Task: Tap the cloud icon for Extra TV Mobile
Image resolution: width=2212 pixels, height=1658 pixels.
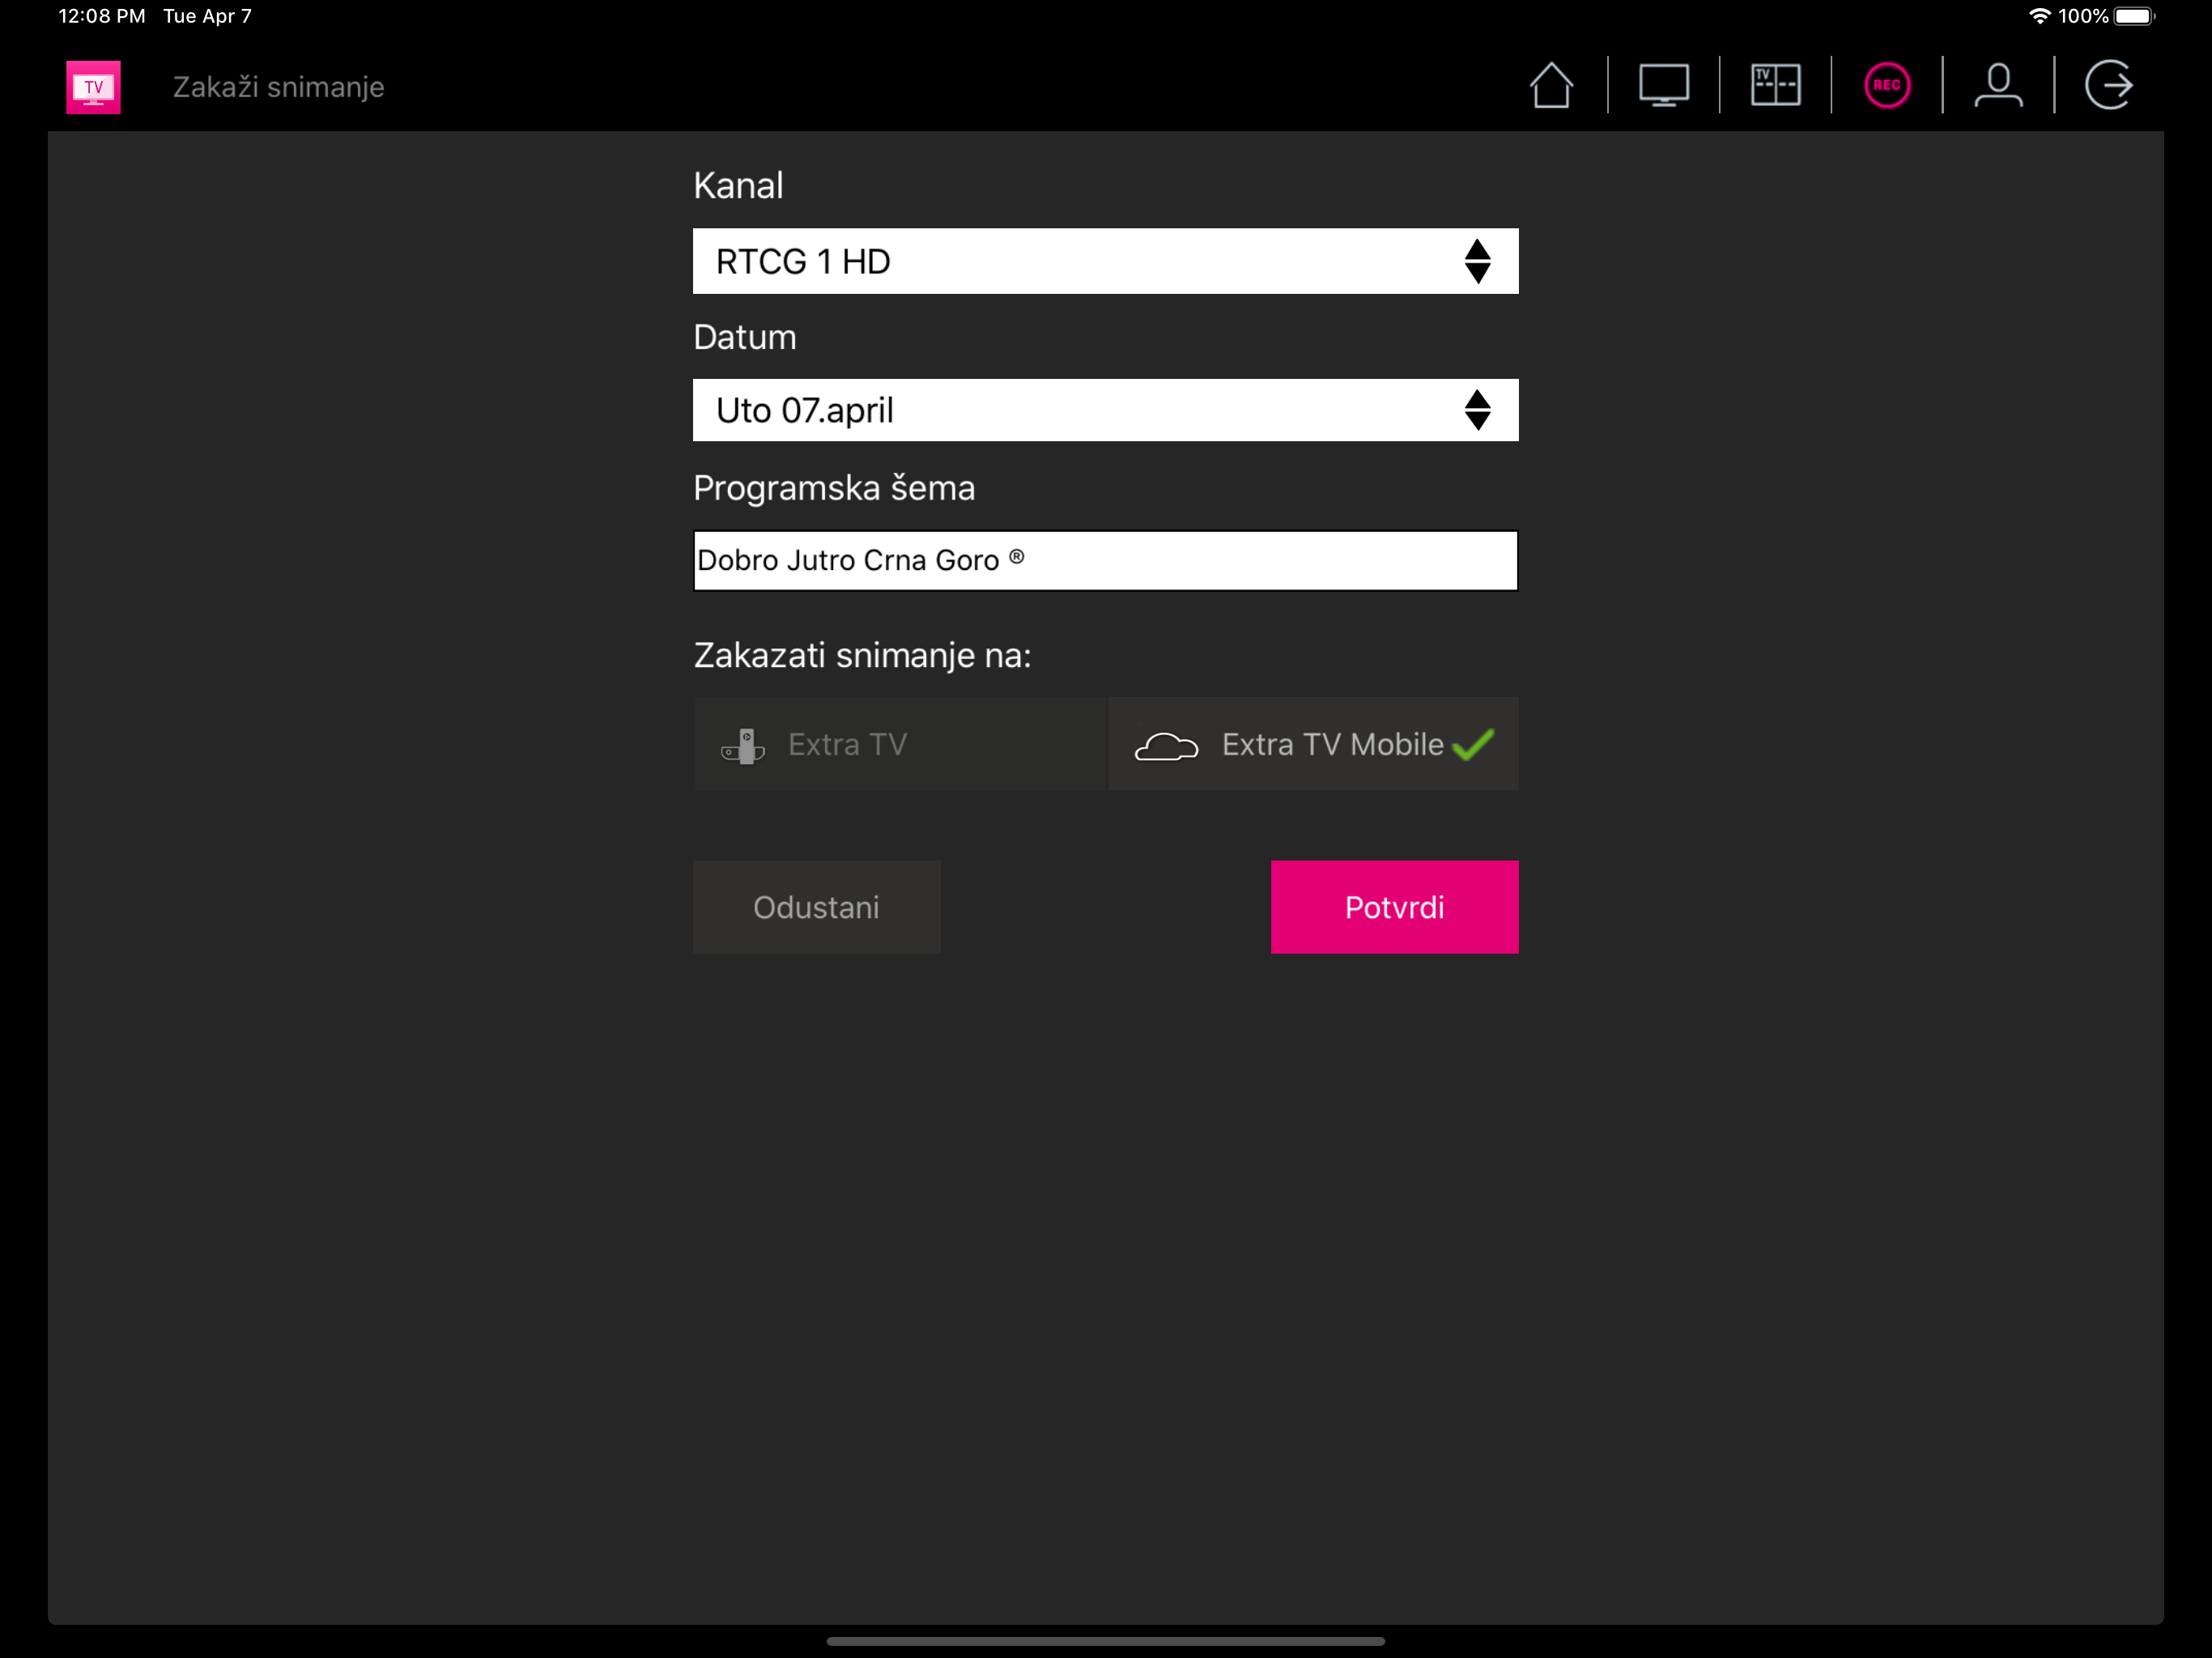Action: pyautogui.click(x=1165, y=746)
